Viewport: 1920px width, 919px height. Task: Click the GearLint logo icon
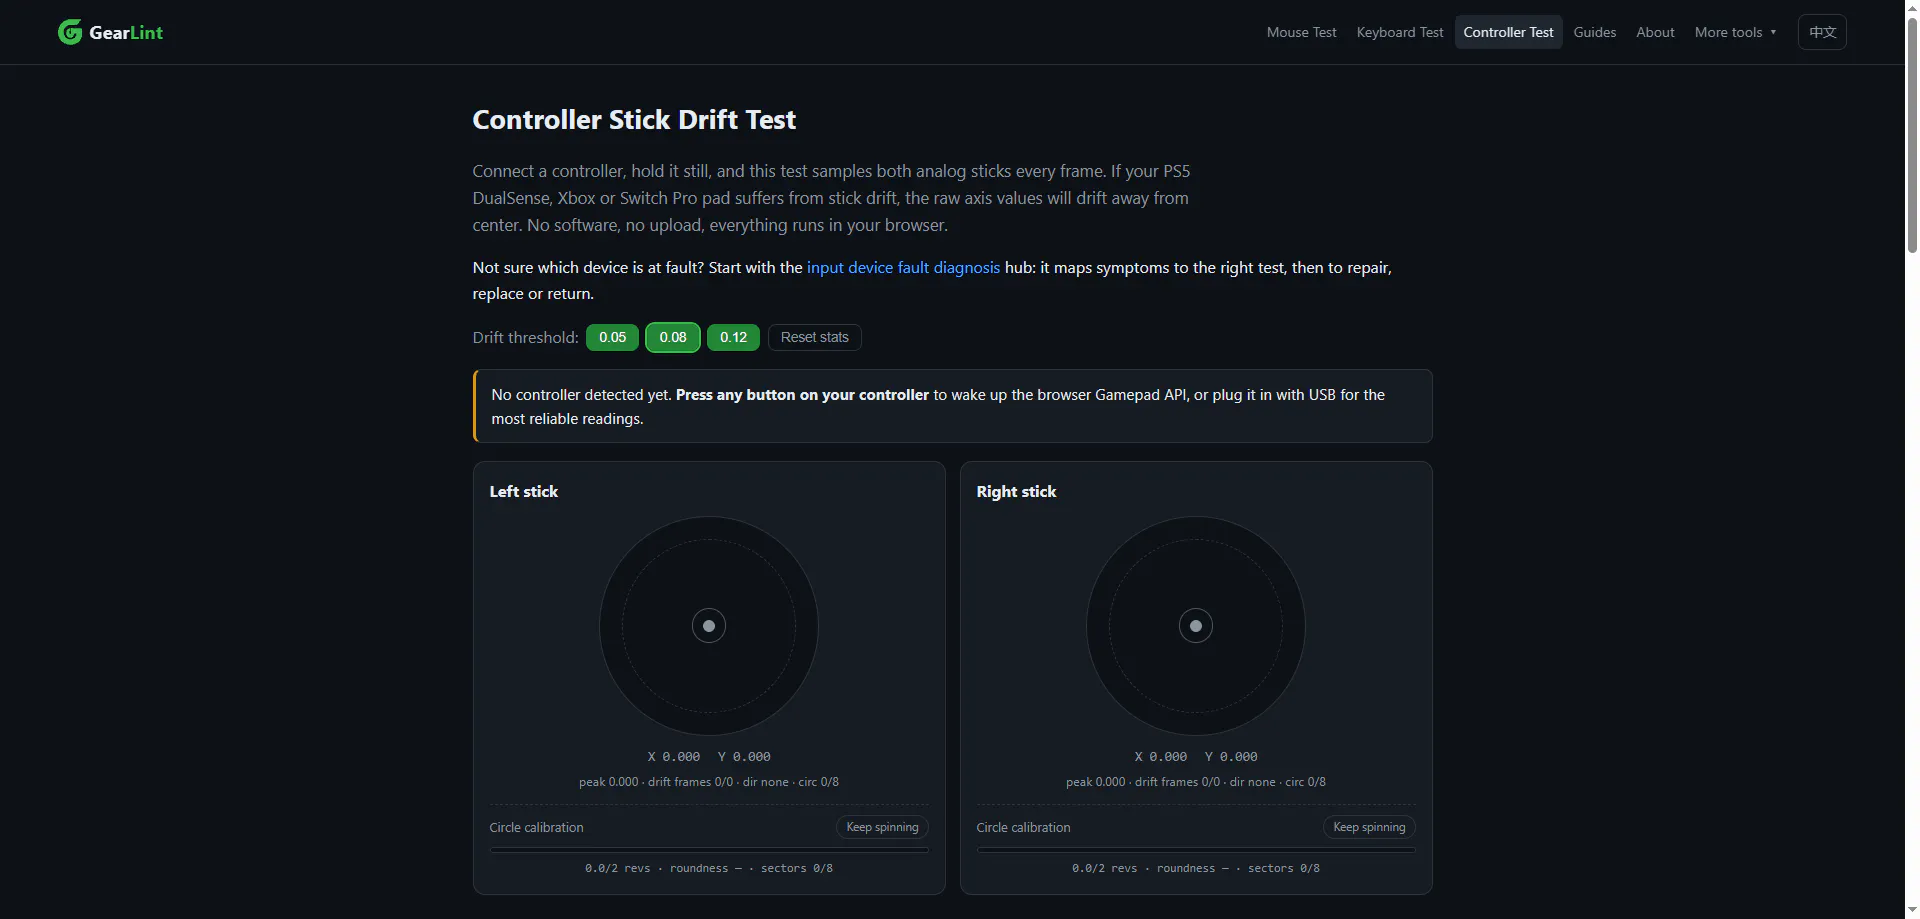[x=70, y=32]
